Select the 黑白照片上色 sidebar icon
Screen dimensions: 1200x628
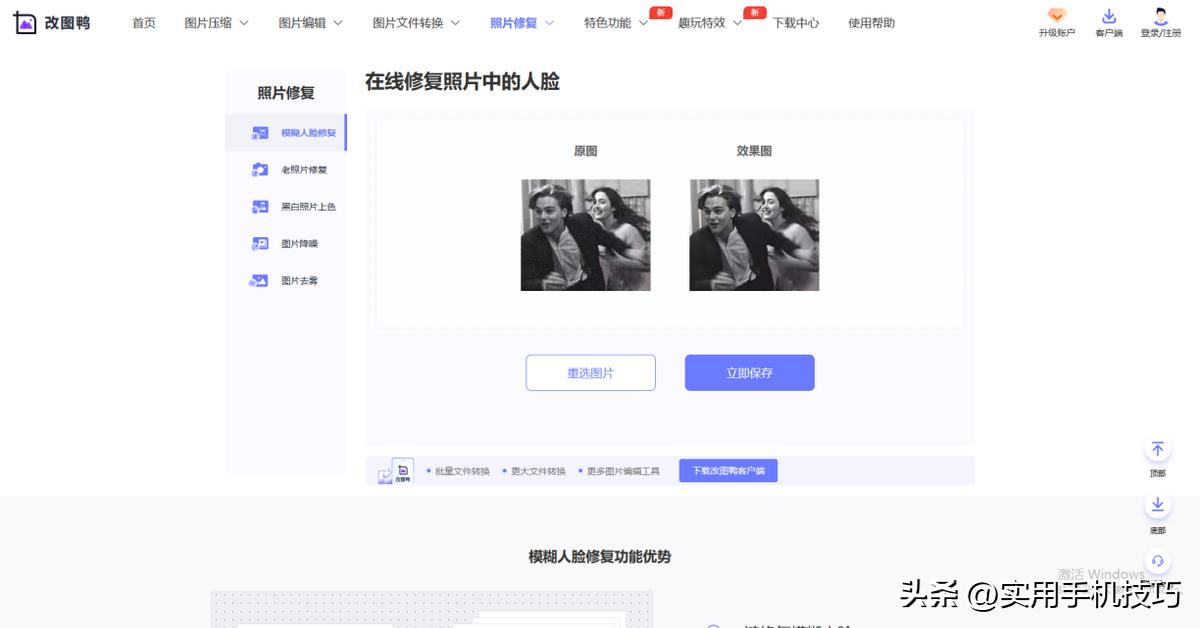[260, 206]
